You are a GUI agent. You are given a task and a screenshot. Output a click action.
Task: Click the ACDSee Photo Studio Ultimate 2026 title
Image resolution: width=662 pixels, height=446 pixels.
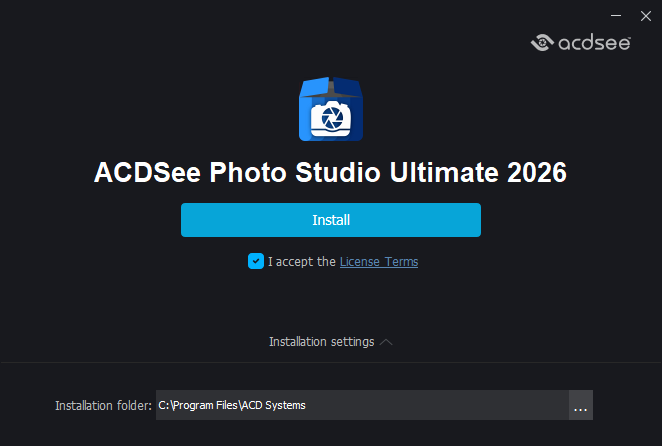coord(330,172)
